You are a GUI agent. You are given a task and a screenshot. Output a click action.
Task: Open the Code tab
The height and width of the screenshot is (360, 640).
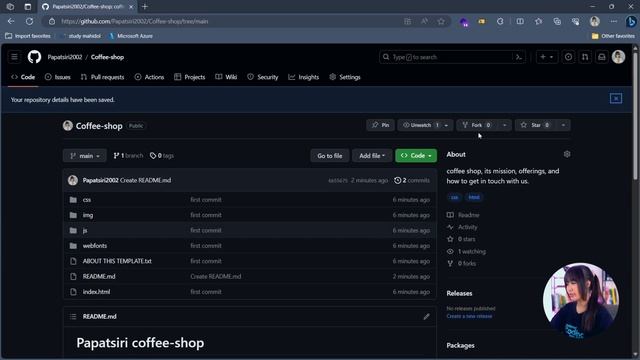point(23,77)
